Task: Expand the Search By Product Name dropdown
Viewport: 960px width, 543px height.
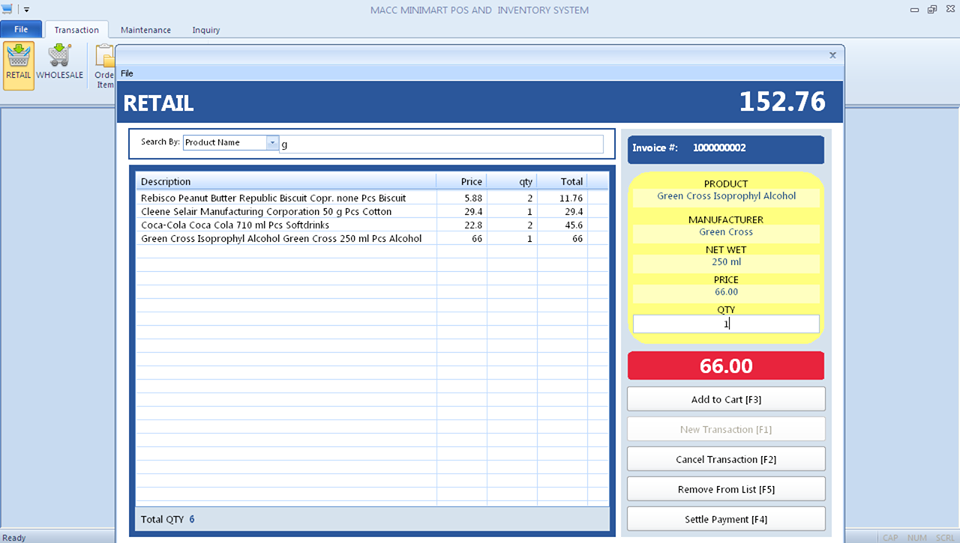Action: click(272, 142)
